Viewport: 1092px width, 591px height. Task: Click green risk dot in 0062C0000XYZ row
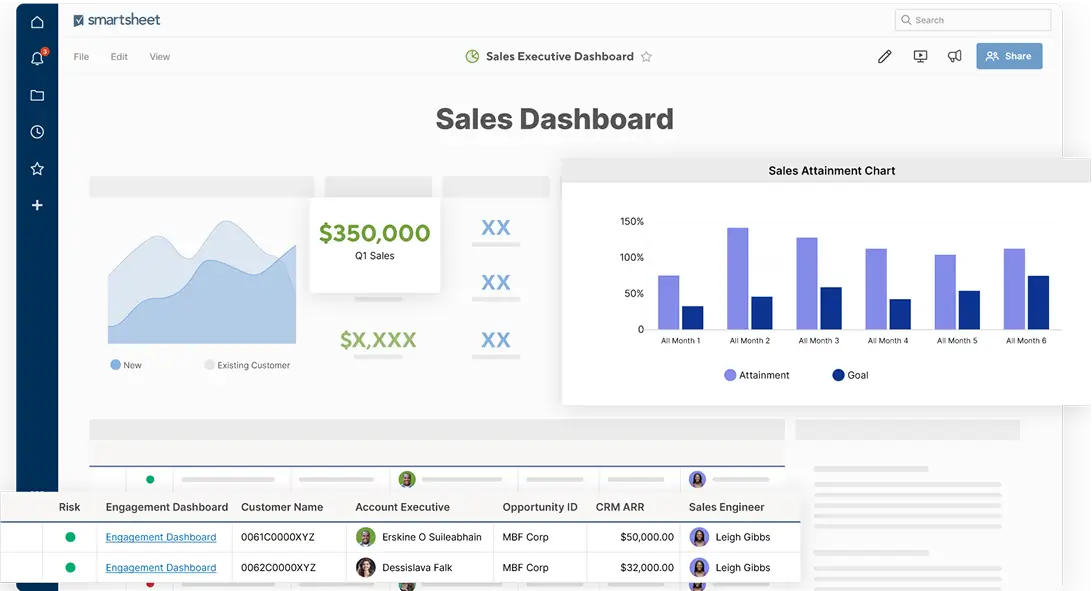point(70,567)
